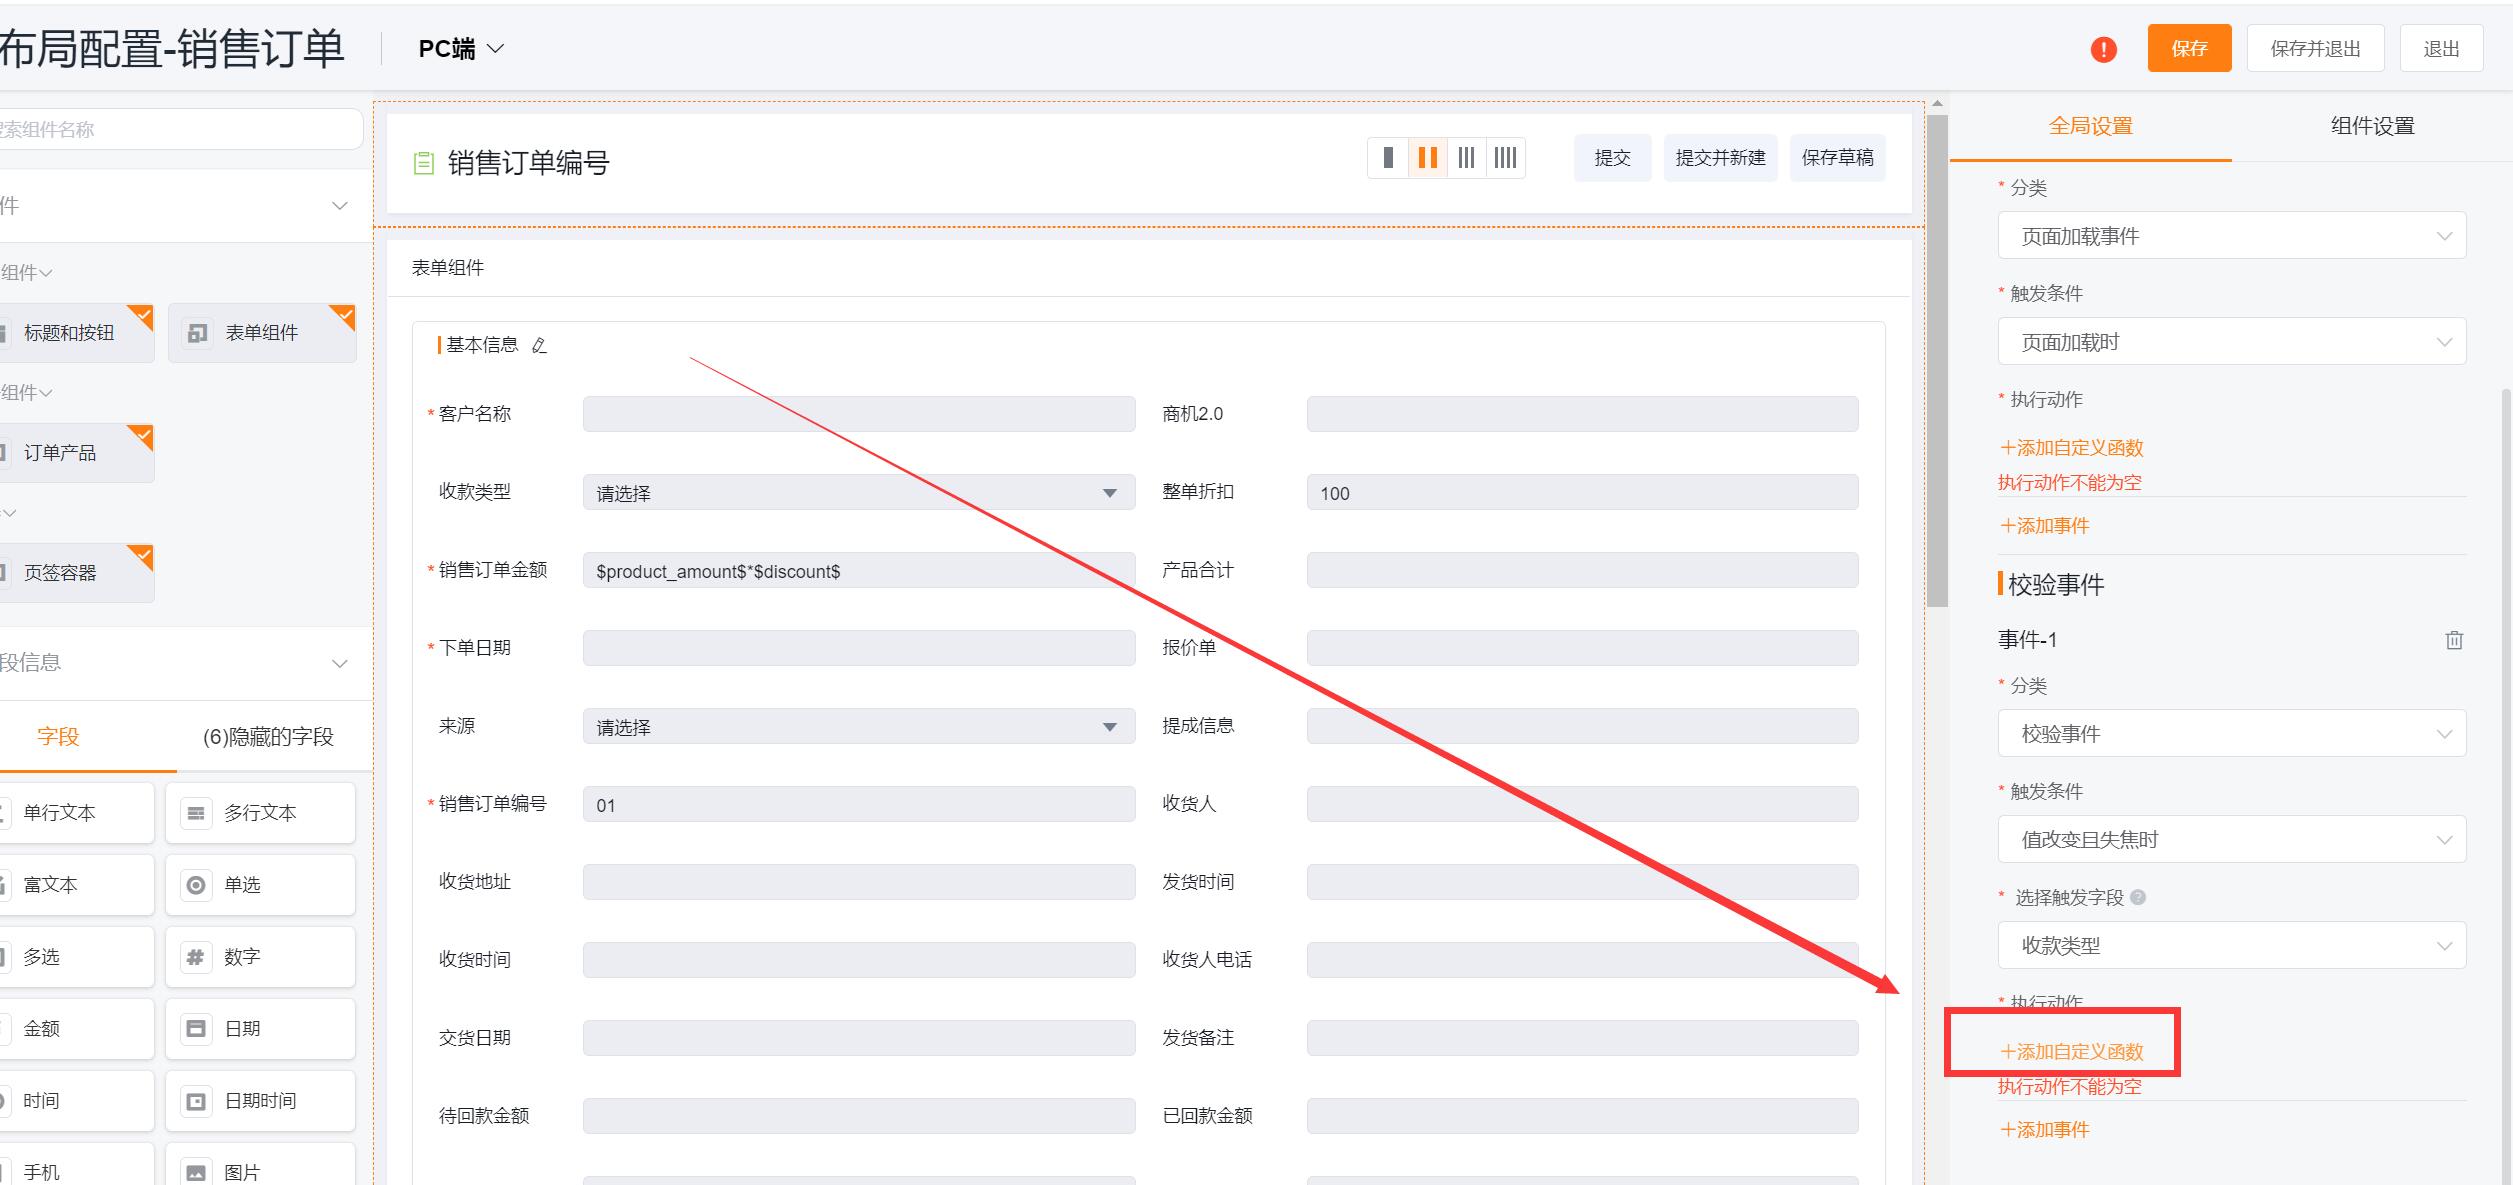
Task: Click the 销售订单编号 field showing 01
Action: pyautogui.click(x=859, y=804)
